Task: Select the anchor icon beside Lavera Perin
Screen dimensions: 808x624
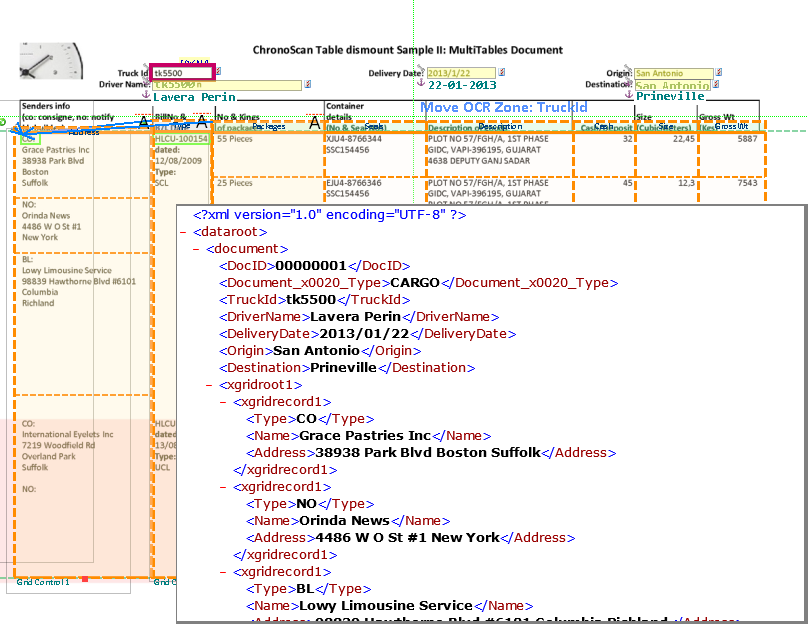Action: click(146, 94)
